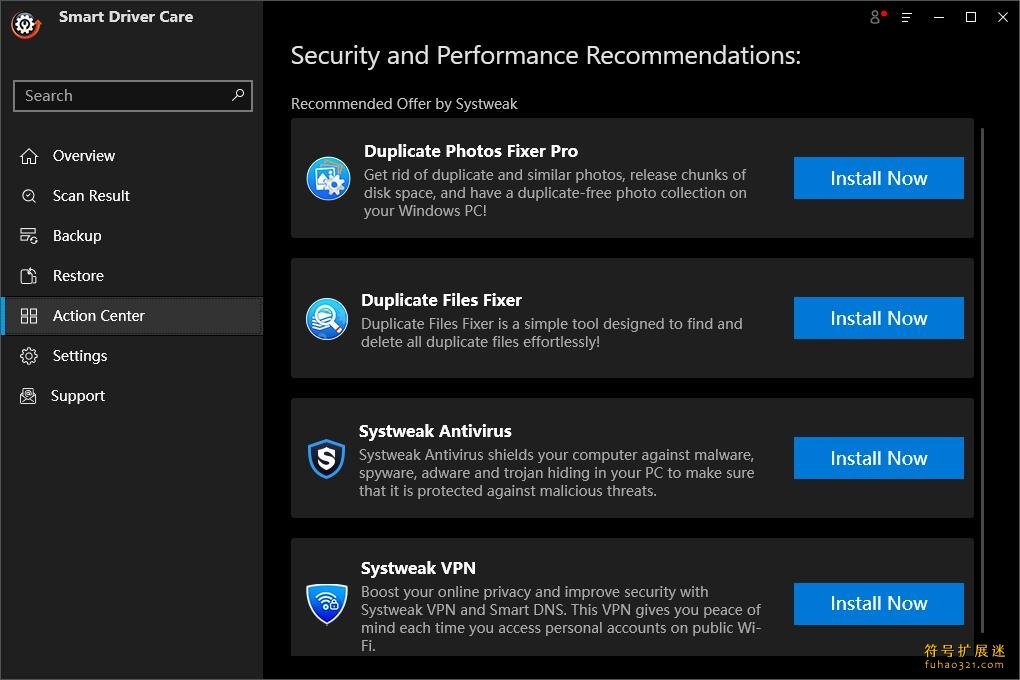
Task: Click the Systweak VPN title
Action: pyautogui.click(x=418, y=568)
